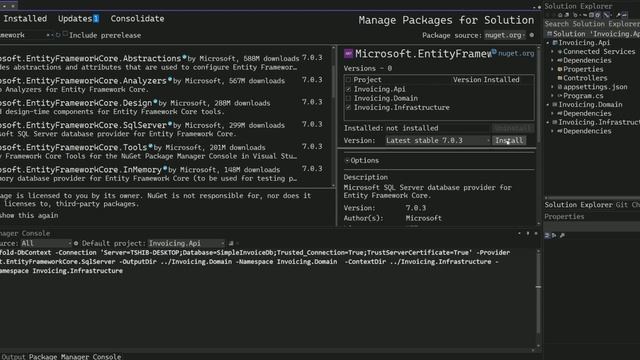Click the verified badge next to EntityFrameworkCore.Tools
The image size is (640, 360).
(x=150, y=146)
